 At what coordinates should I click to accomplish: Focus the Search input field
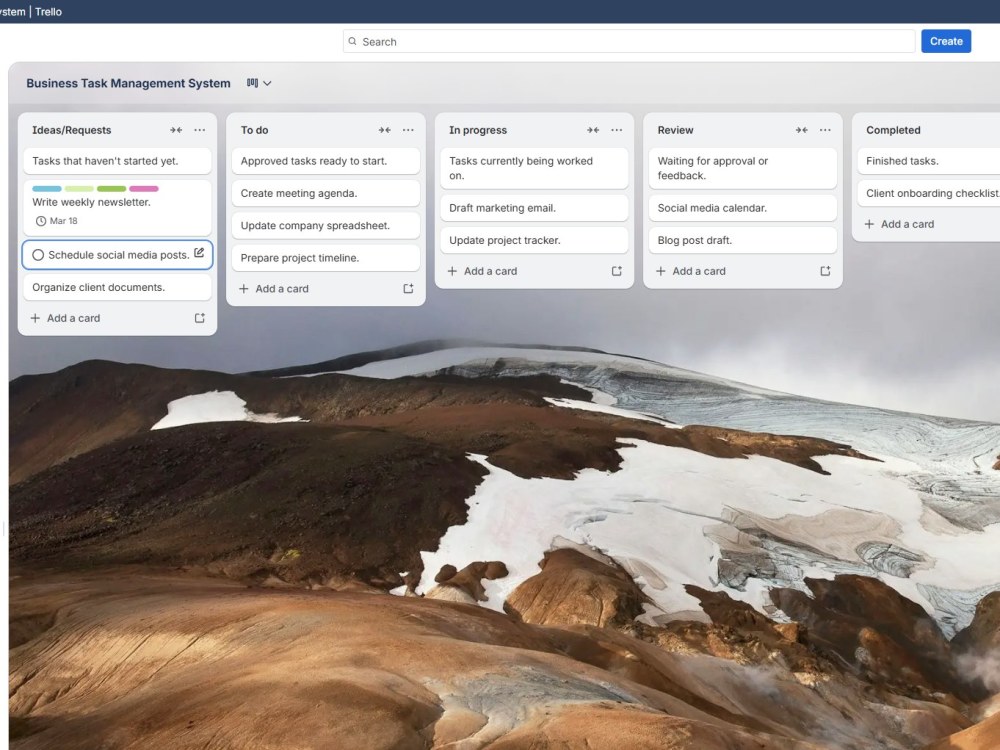[629, 41]
